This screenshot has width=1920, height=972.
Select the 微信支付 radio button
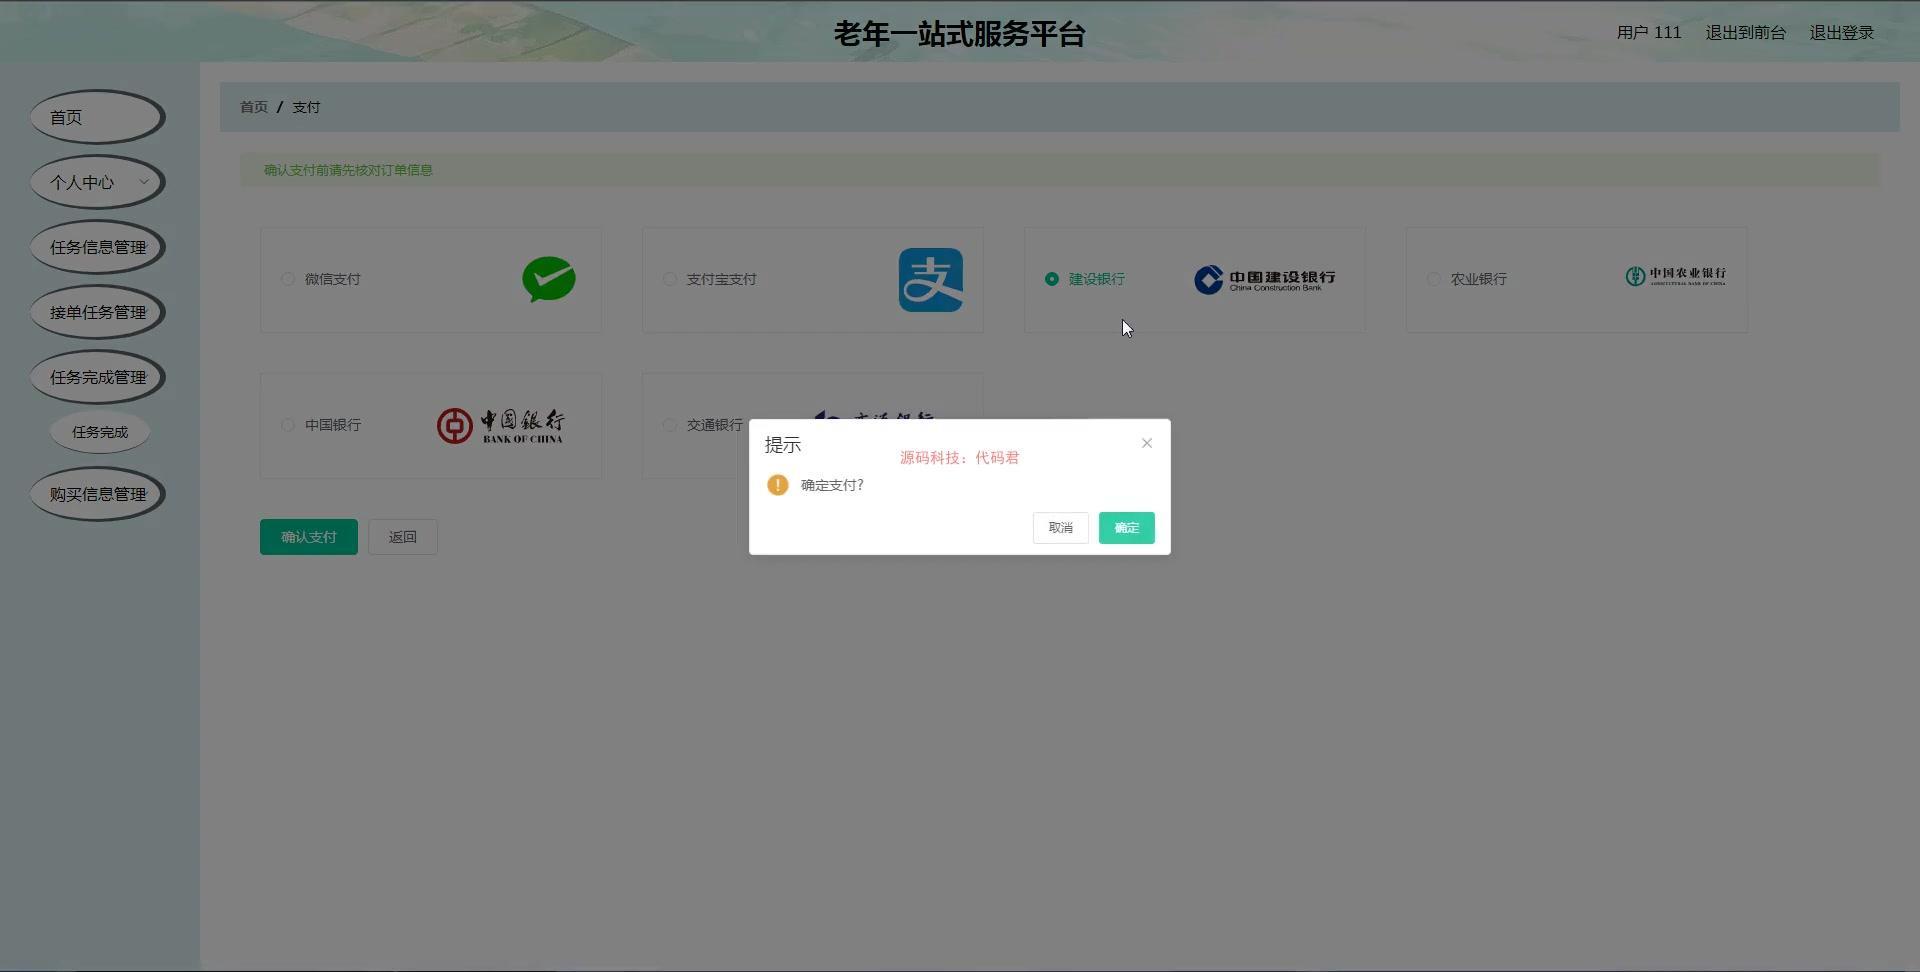tap(288, 279)
